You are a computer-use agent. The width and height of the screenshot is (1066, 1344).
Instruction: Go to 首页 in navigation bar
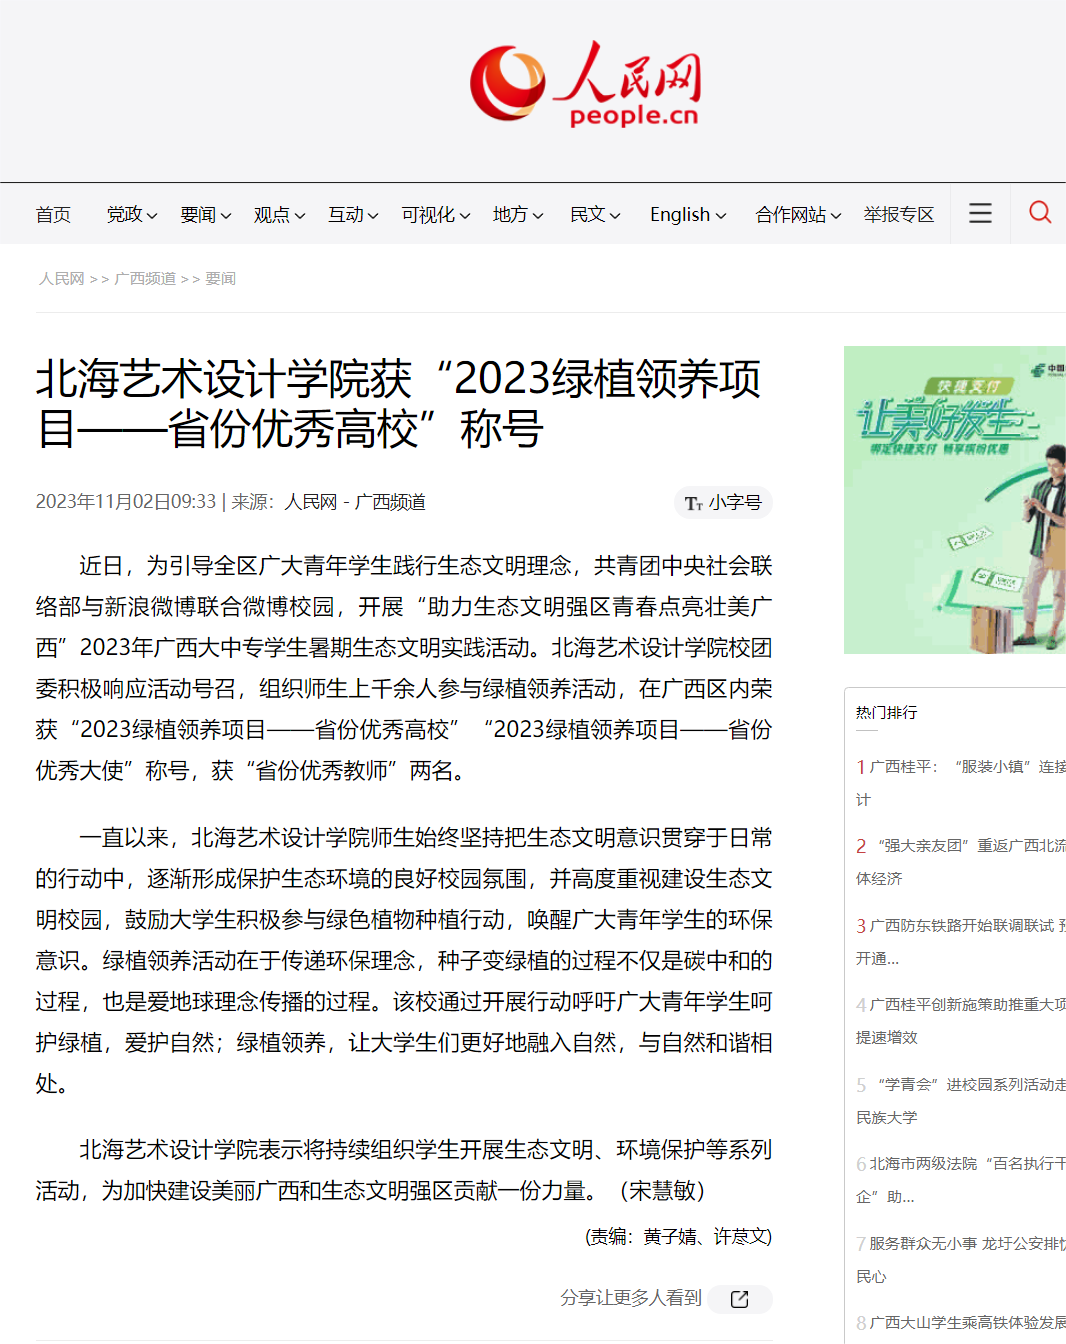(x=53, y=215)
